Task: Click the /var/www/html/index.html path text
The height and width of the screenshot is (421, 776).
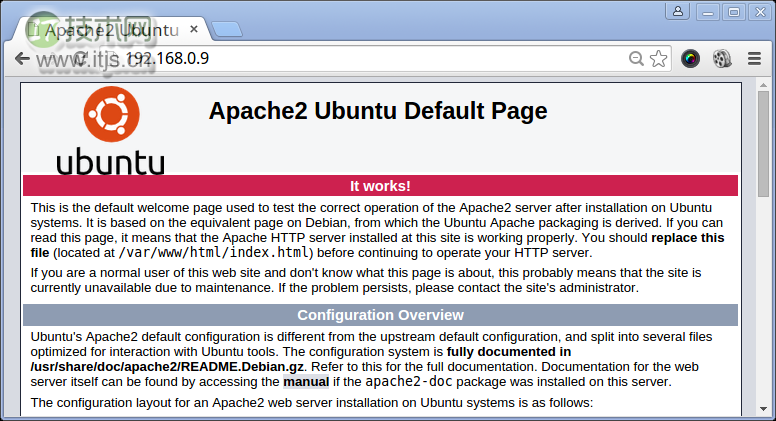Action: (214, 253)
